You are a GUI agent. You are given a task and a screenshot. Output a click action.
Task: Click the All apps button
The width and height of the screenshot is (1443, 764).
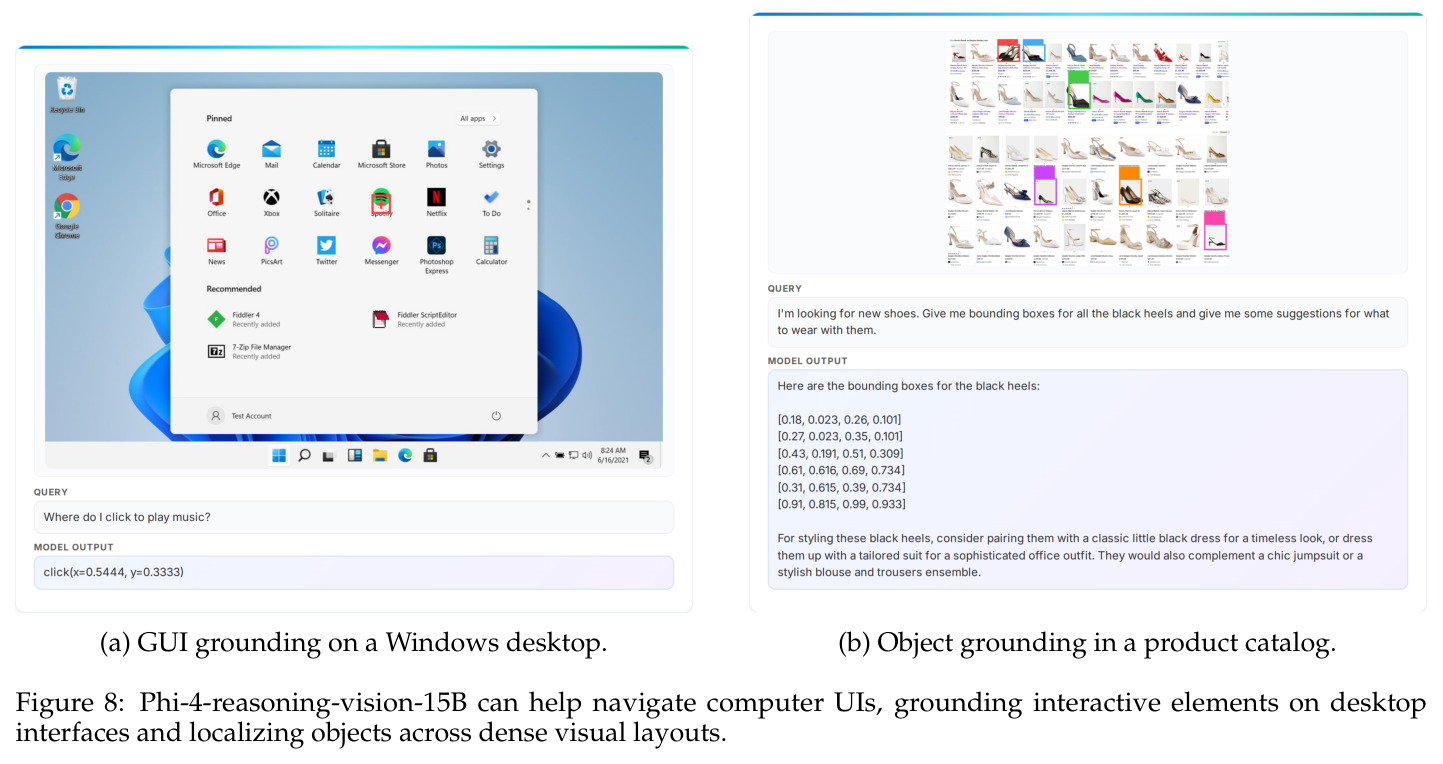click(479, 118)
